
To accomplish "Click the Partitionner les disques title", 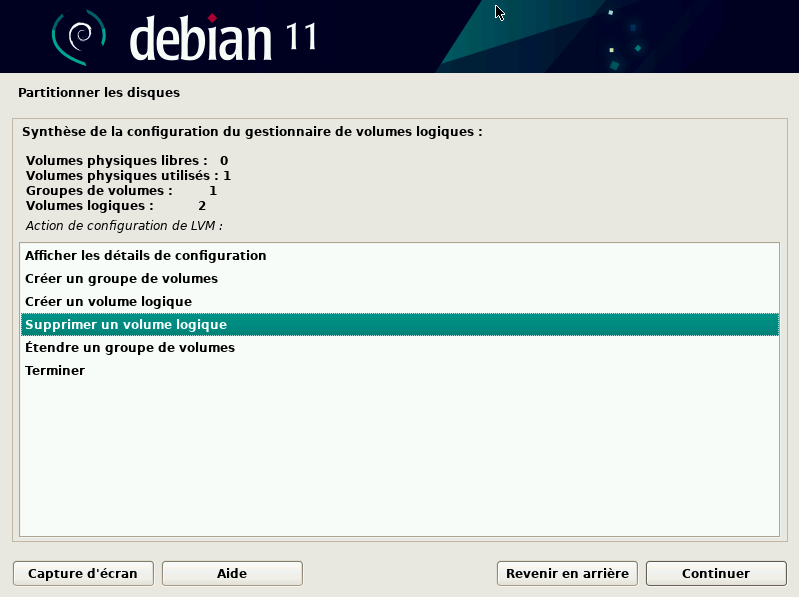I will click(x=99, y=93).
